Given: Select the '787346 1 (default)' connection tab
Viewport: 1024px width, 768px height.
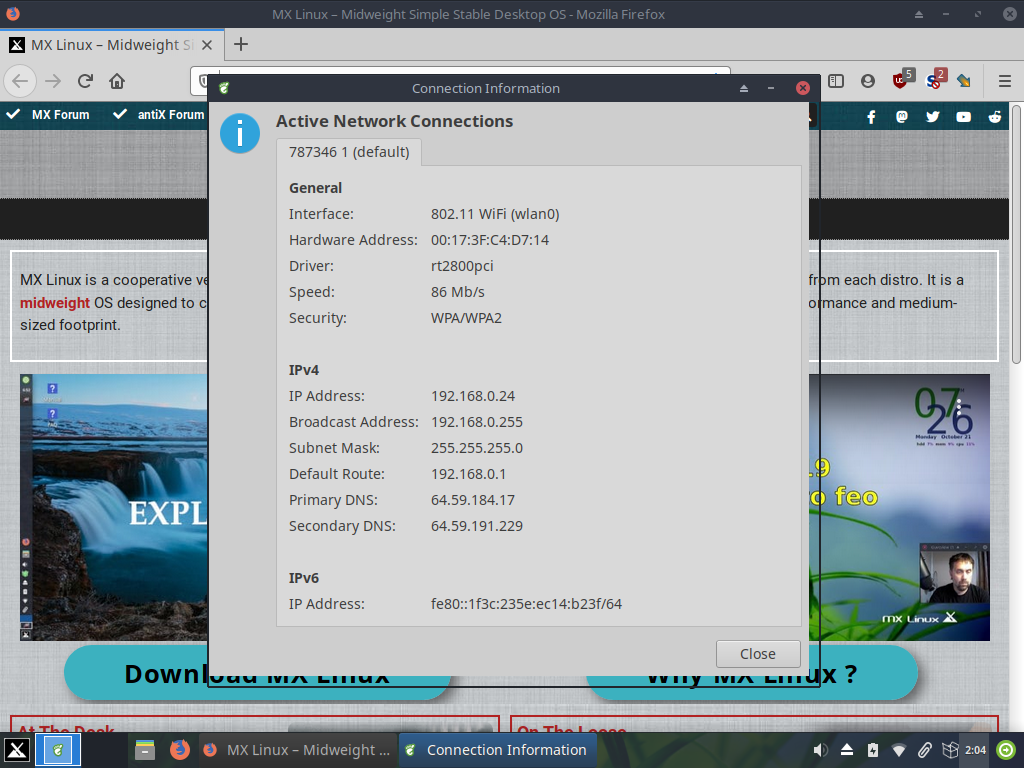Looking at the screenshot, I should coord(349,152).
